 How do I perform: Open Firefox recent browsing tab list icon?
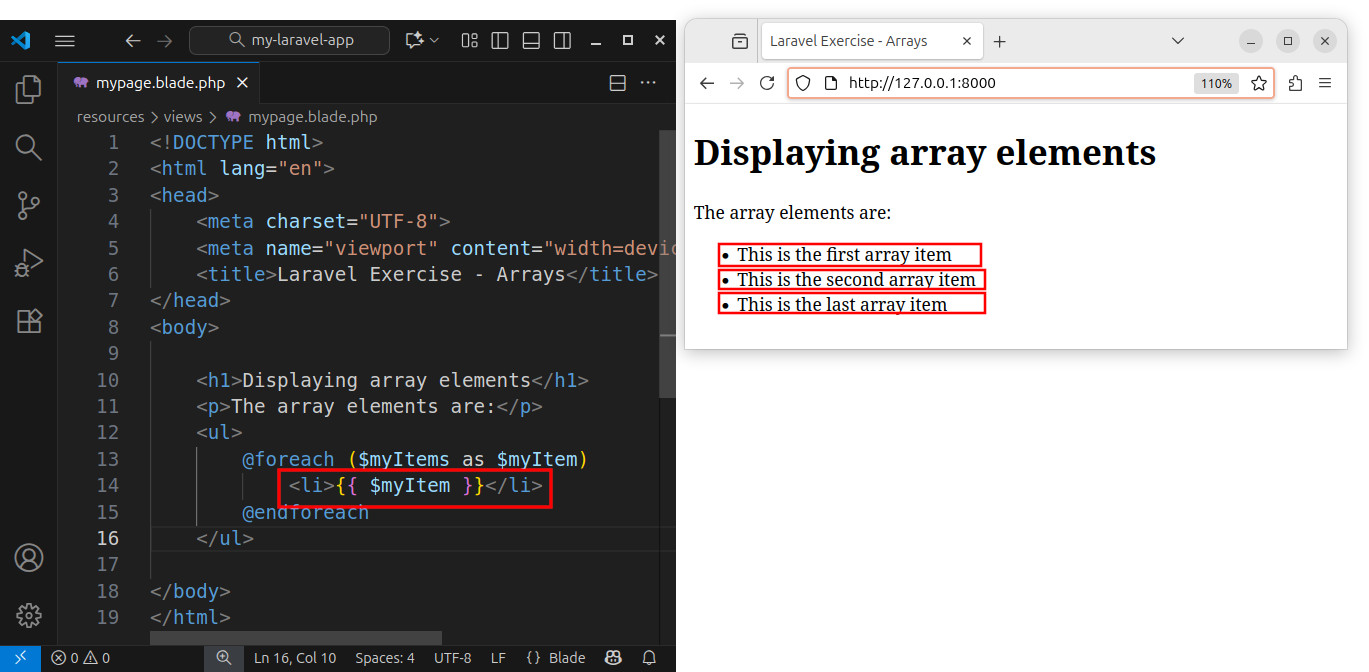coord(739,41)
